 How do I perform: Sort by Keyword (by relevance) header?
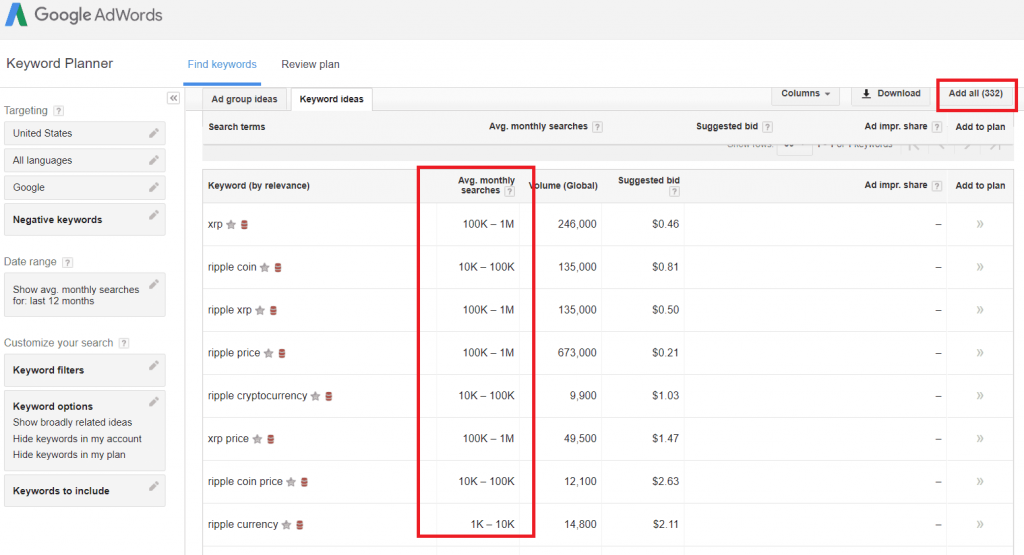pyautogui.click(x=259, y=185)
